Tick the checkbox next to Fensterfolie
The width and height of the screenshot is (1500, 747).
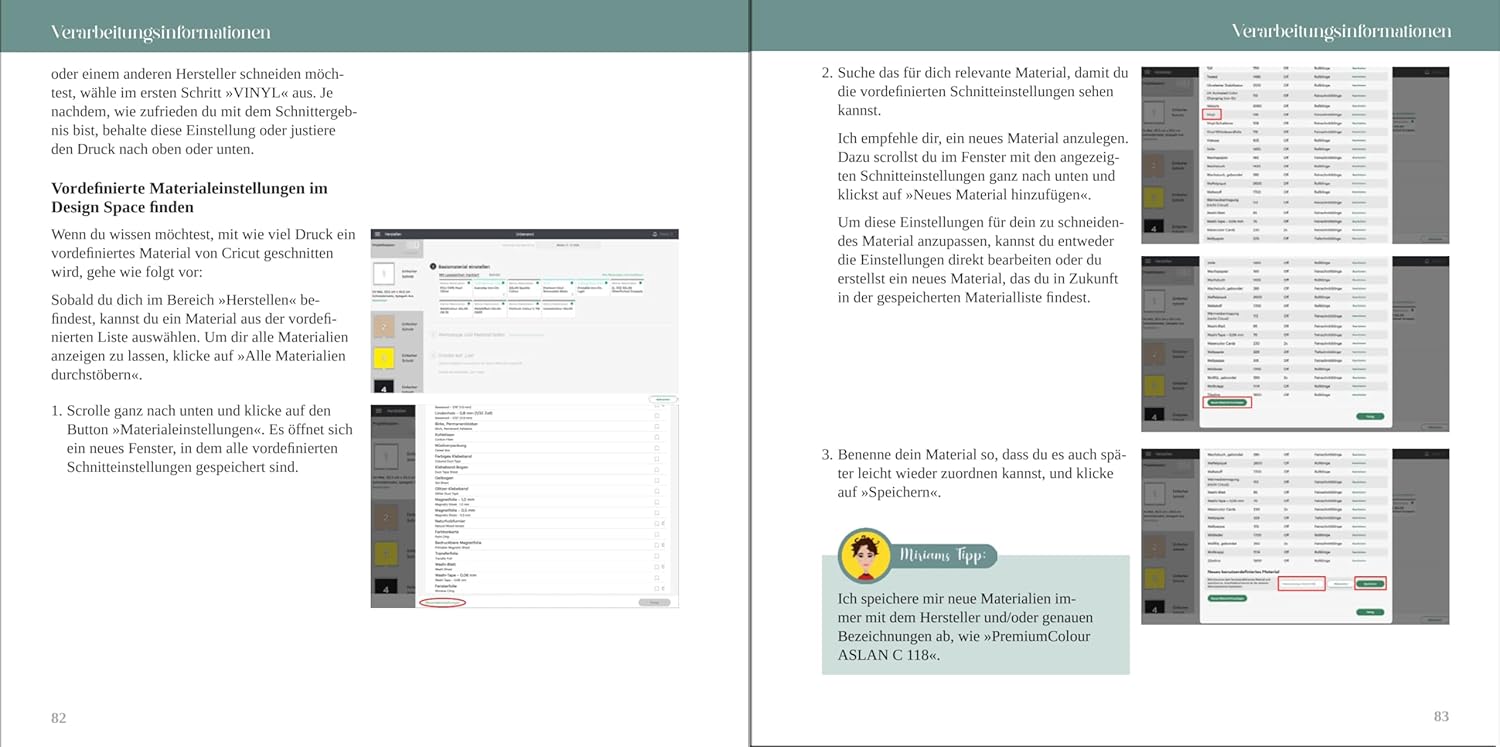[656, 587]
